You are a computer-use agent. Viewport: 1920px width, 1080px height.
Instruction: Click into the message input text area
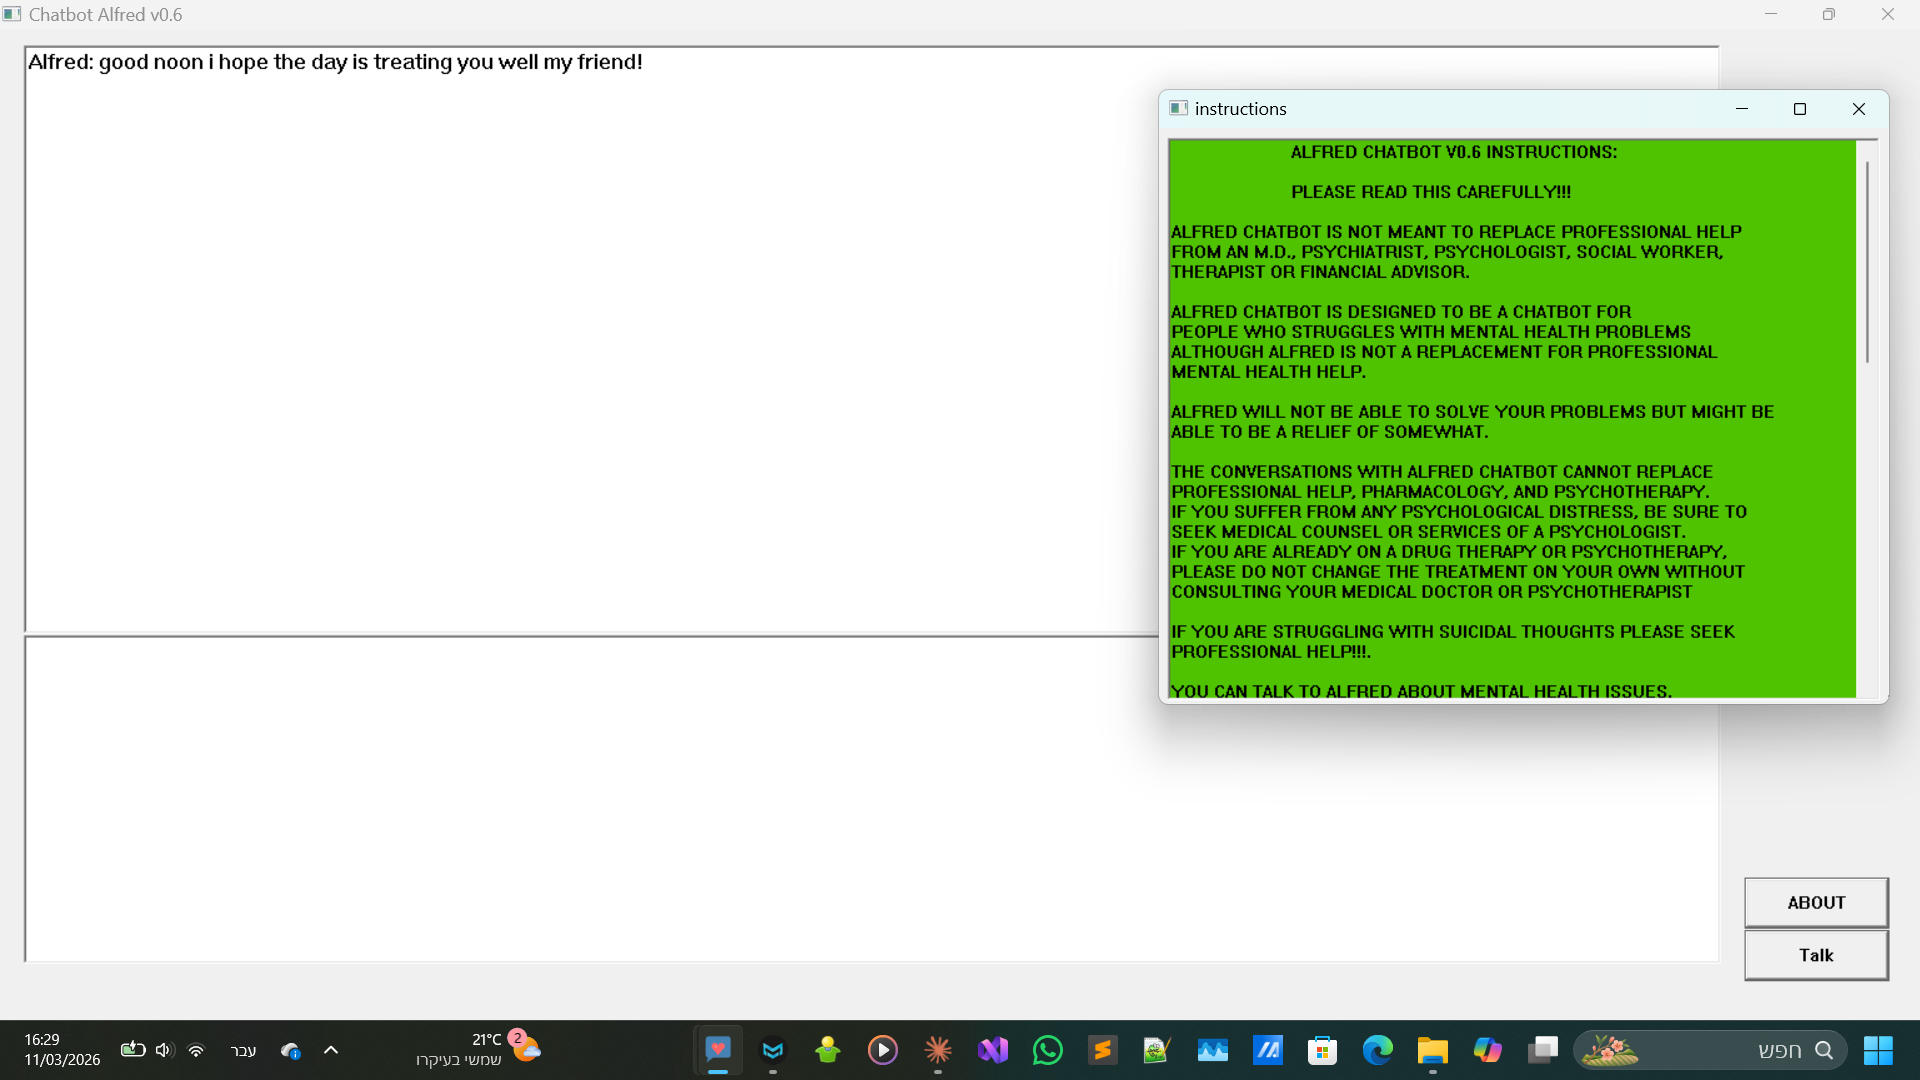click(x=590, y=799)
